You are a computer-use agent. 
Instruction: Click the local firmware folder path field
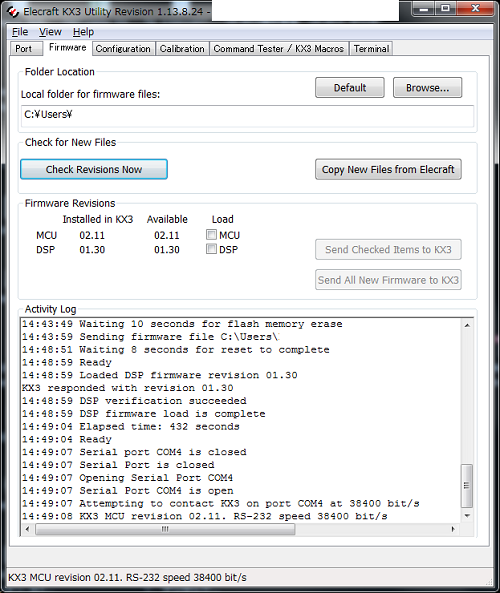pyautogui.click(x=247, y=116)
